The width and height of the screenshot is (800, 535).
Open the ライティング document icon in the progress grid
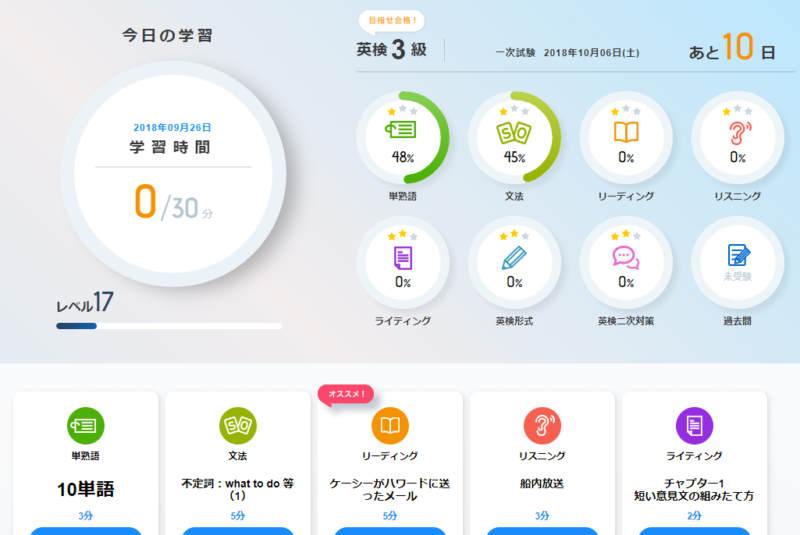coord(403,258)
